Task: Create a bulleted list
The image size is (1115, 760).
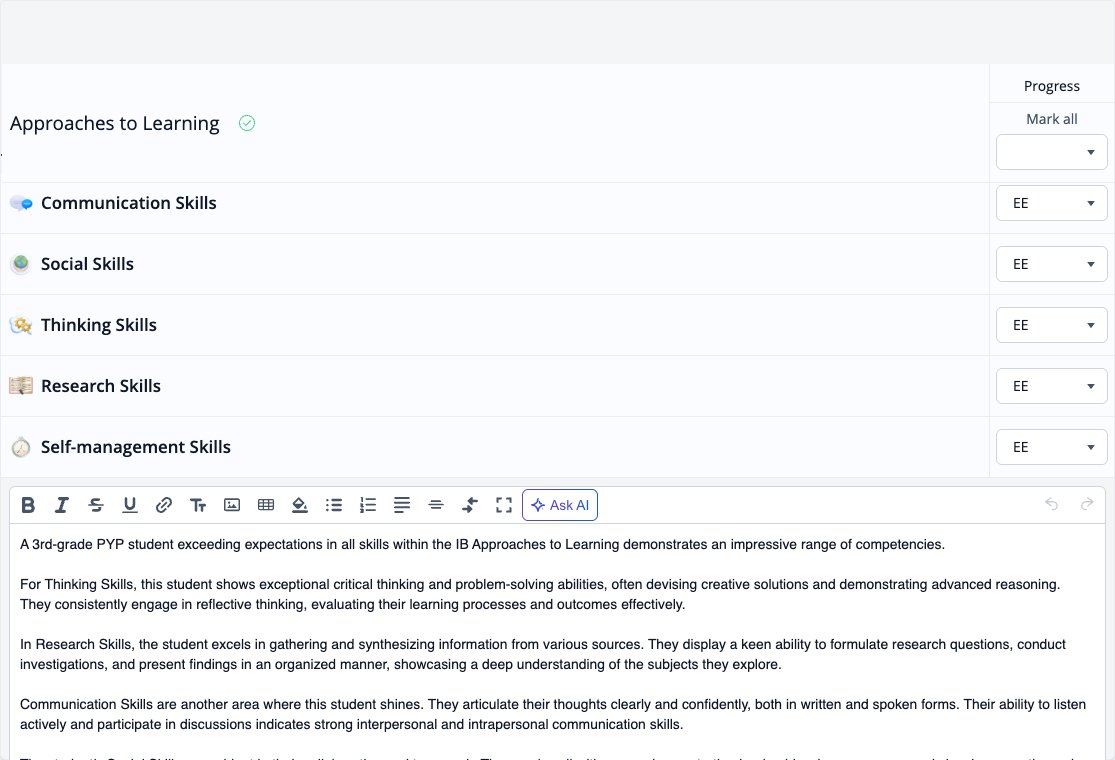Action: point(334,505)
